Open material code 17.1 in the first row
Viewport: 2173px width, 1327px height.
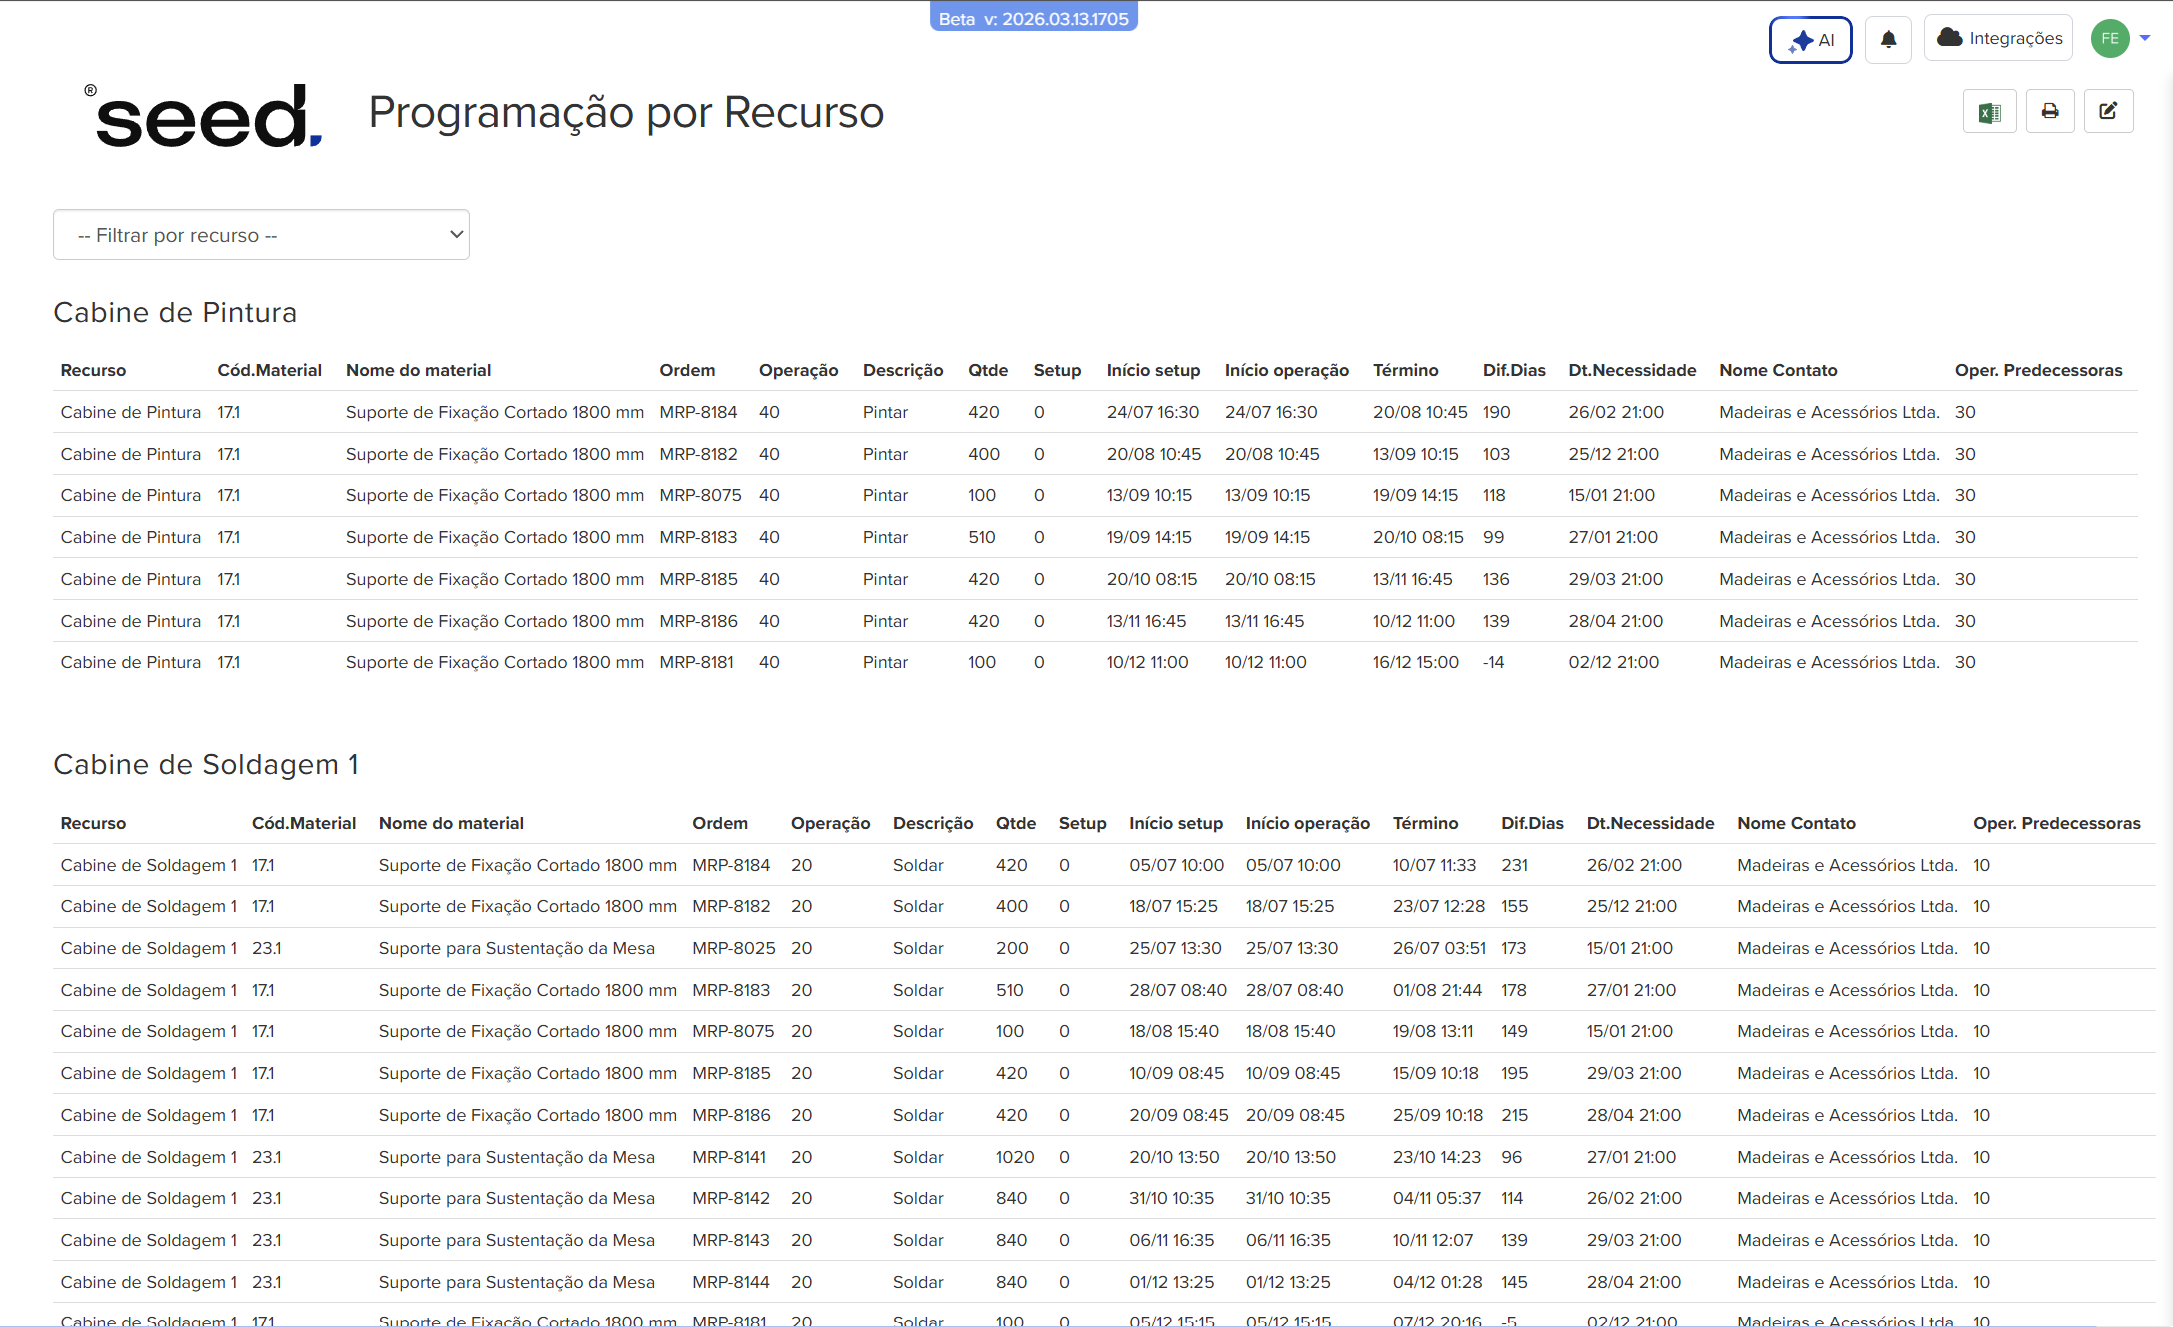[x=228, y=412]
